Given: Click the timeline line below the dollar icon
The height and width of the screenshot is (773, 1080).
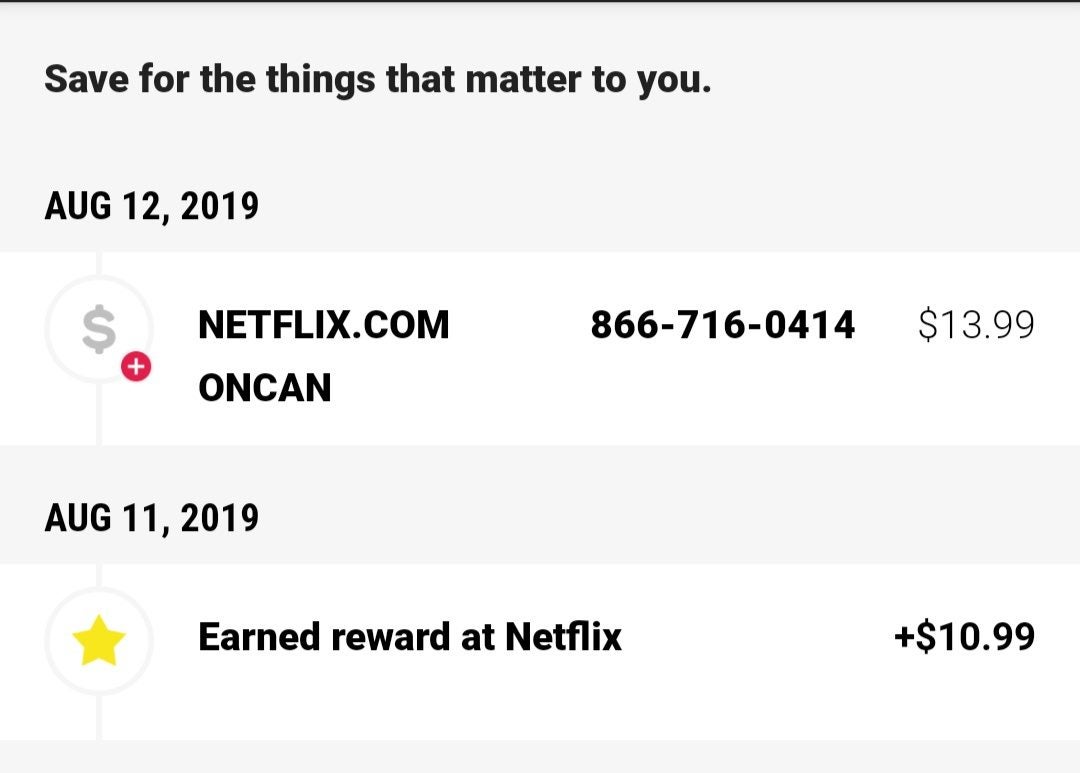Looking at the screenshot, I should [99, 418].
